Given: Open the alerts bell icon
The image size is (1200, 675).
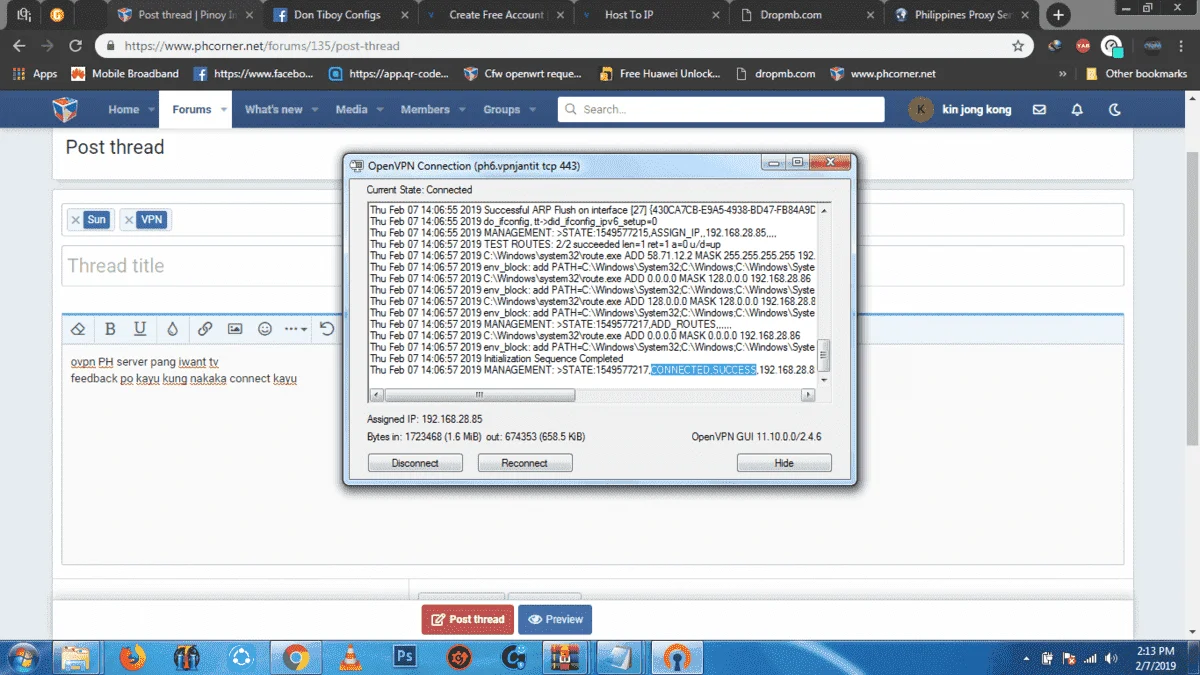Looking at the screenshot, I should click(1077, 110).
